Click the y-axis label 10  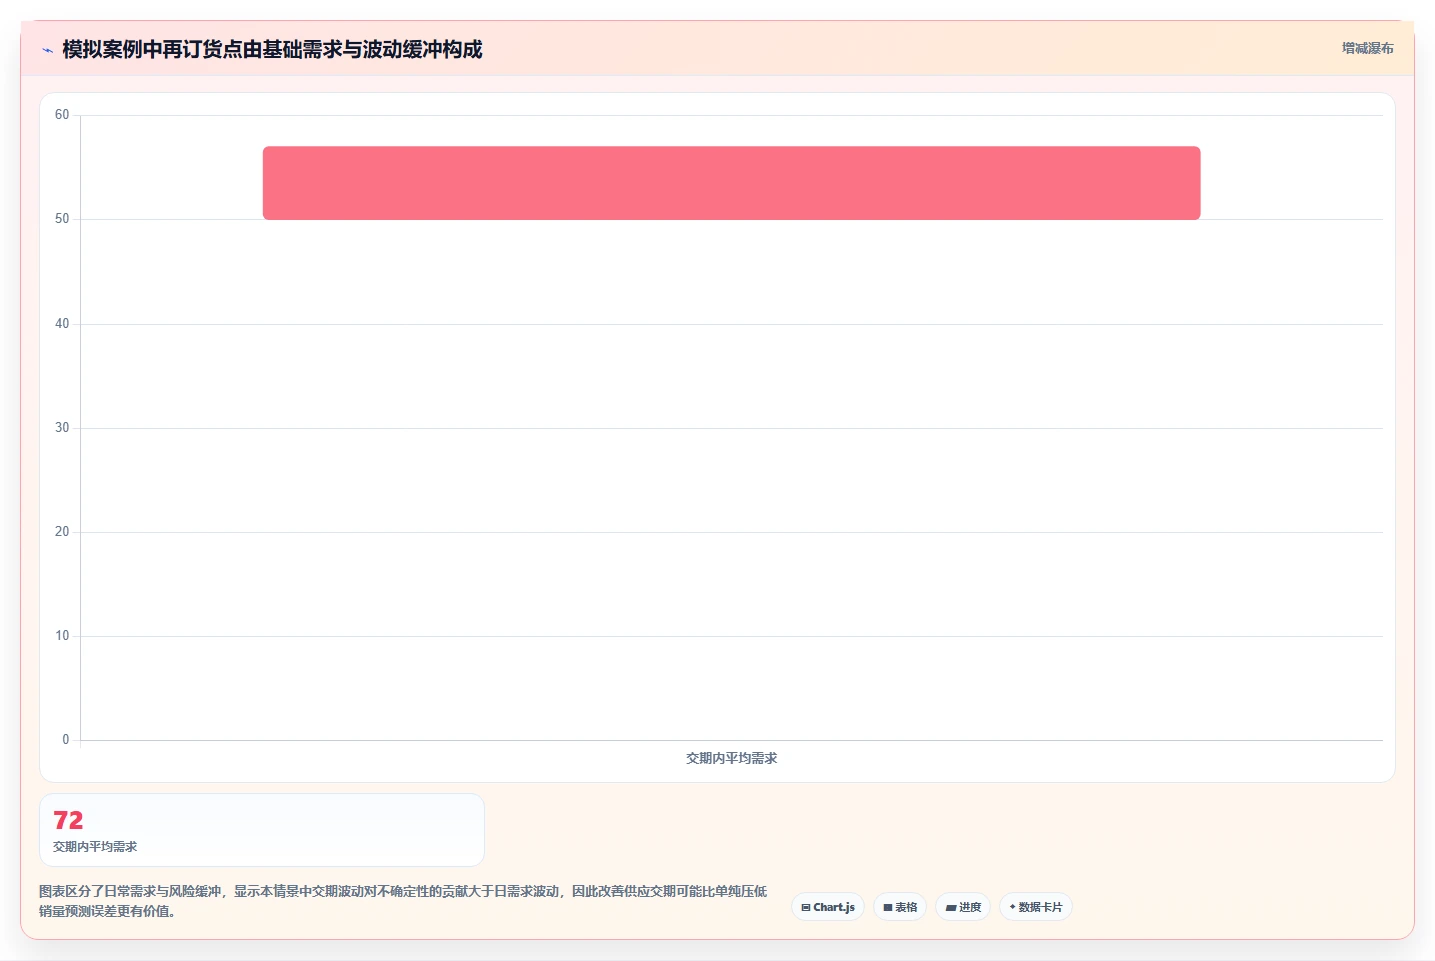pos(62,636)
